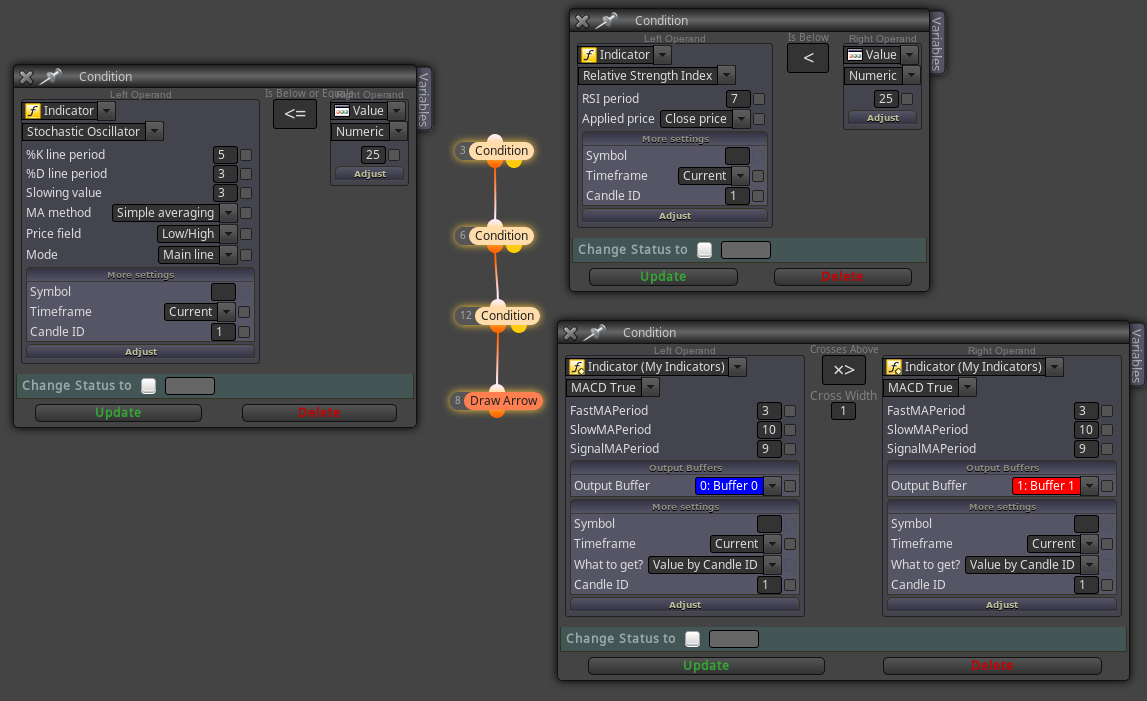Open the Stochastic Oscillator indicator dropdown
The image size is (1147, 701).
click(x=93, y=131)
